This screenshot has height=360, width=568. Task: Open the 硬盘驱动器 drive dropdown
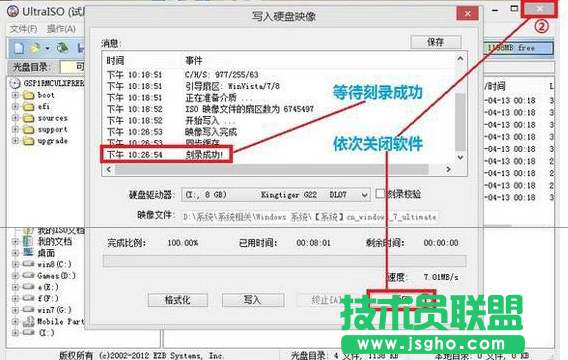pyautogui.click(x=276, y=195)
